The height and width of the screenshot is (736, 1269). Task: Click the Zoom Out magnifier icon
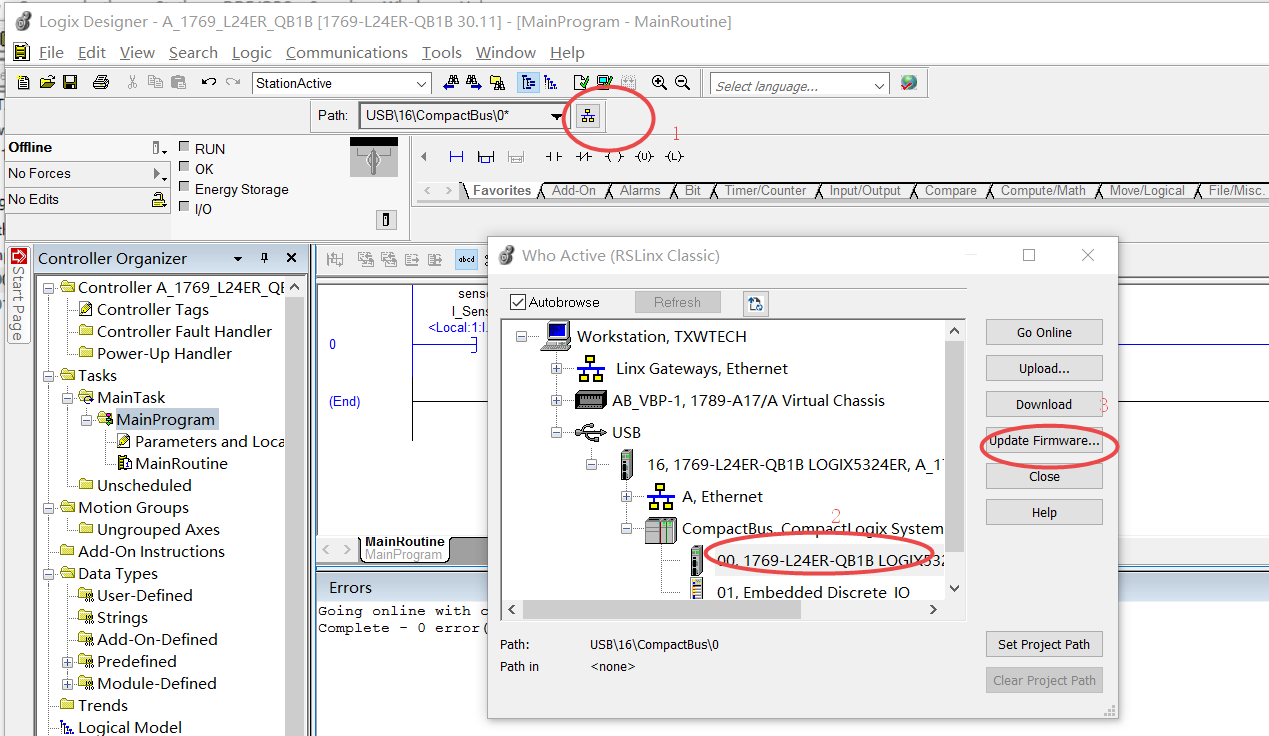(x=682, y=83)
